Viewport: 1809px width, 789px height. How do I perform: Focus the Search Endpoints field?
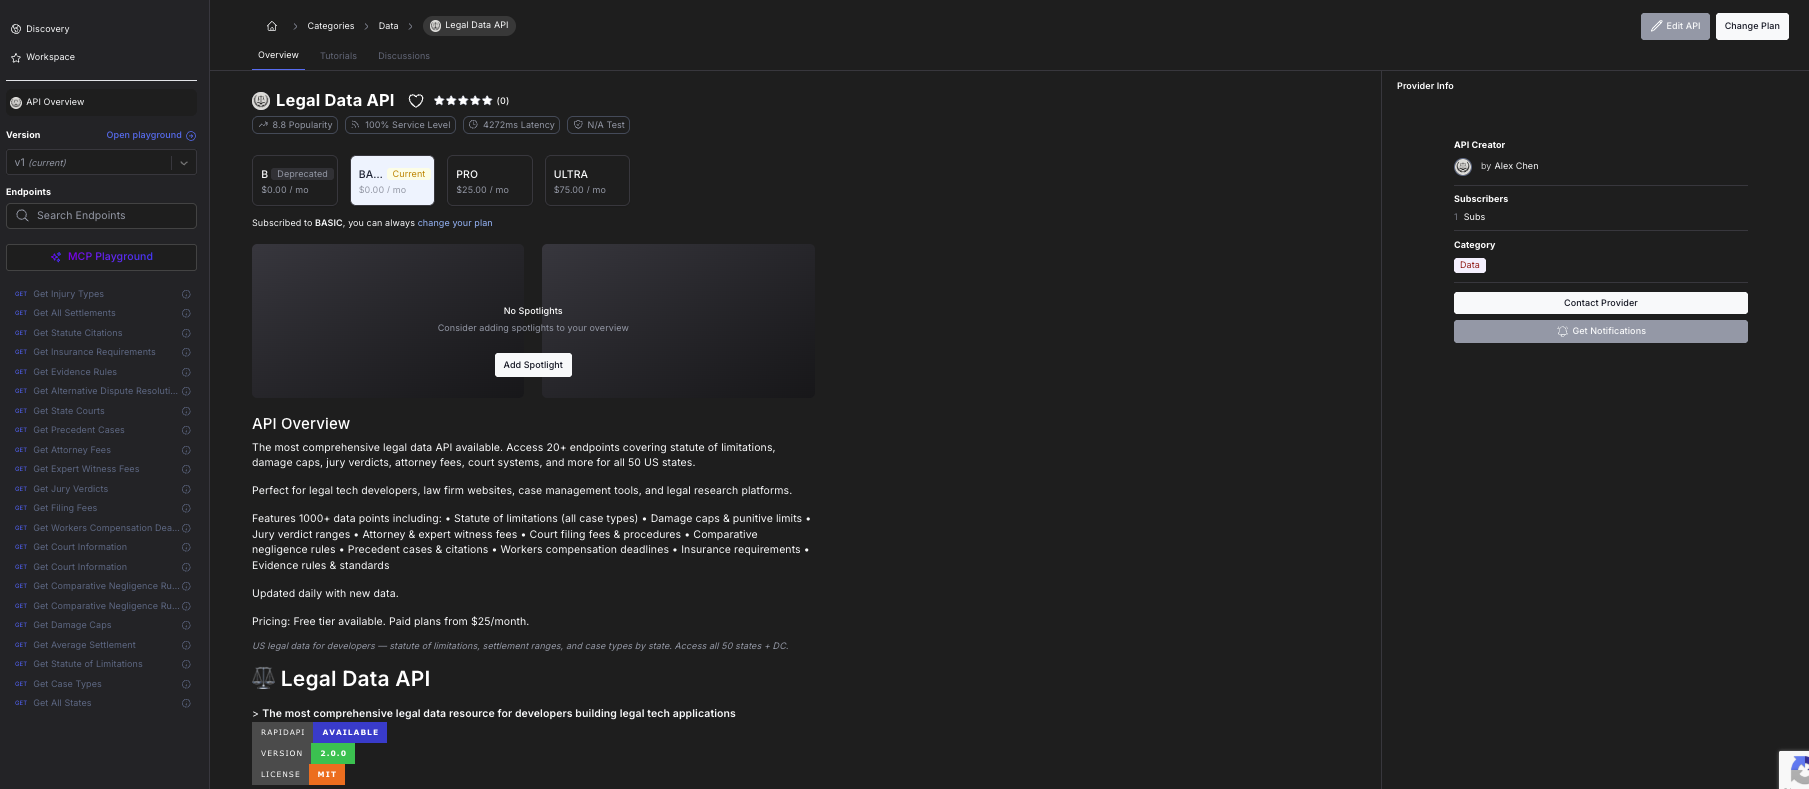point(101,216)
